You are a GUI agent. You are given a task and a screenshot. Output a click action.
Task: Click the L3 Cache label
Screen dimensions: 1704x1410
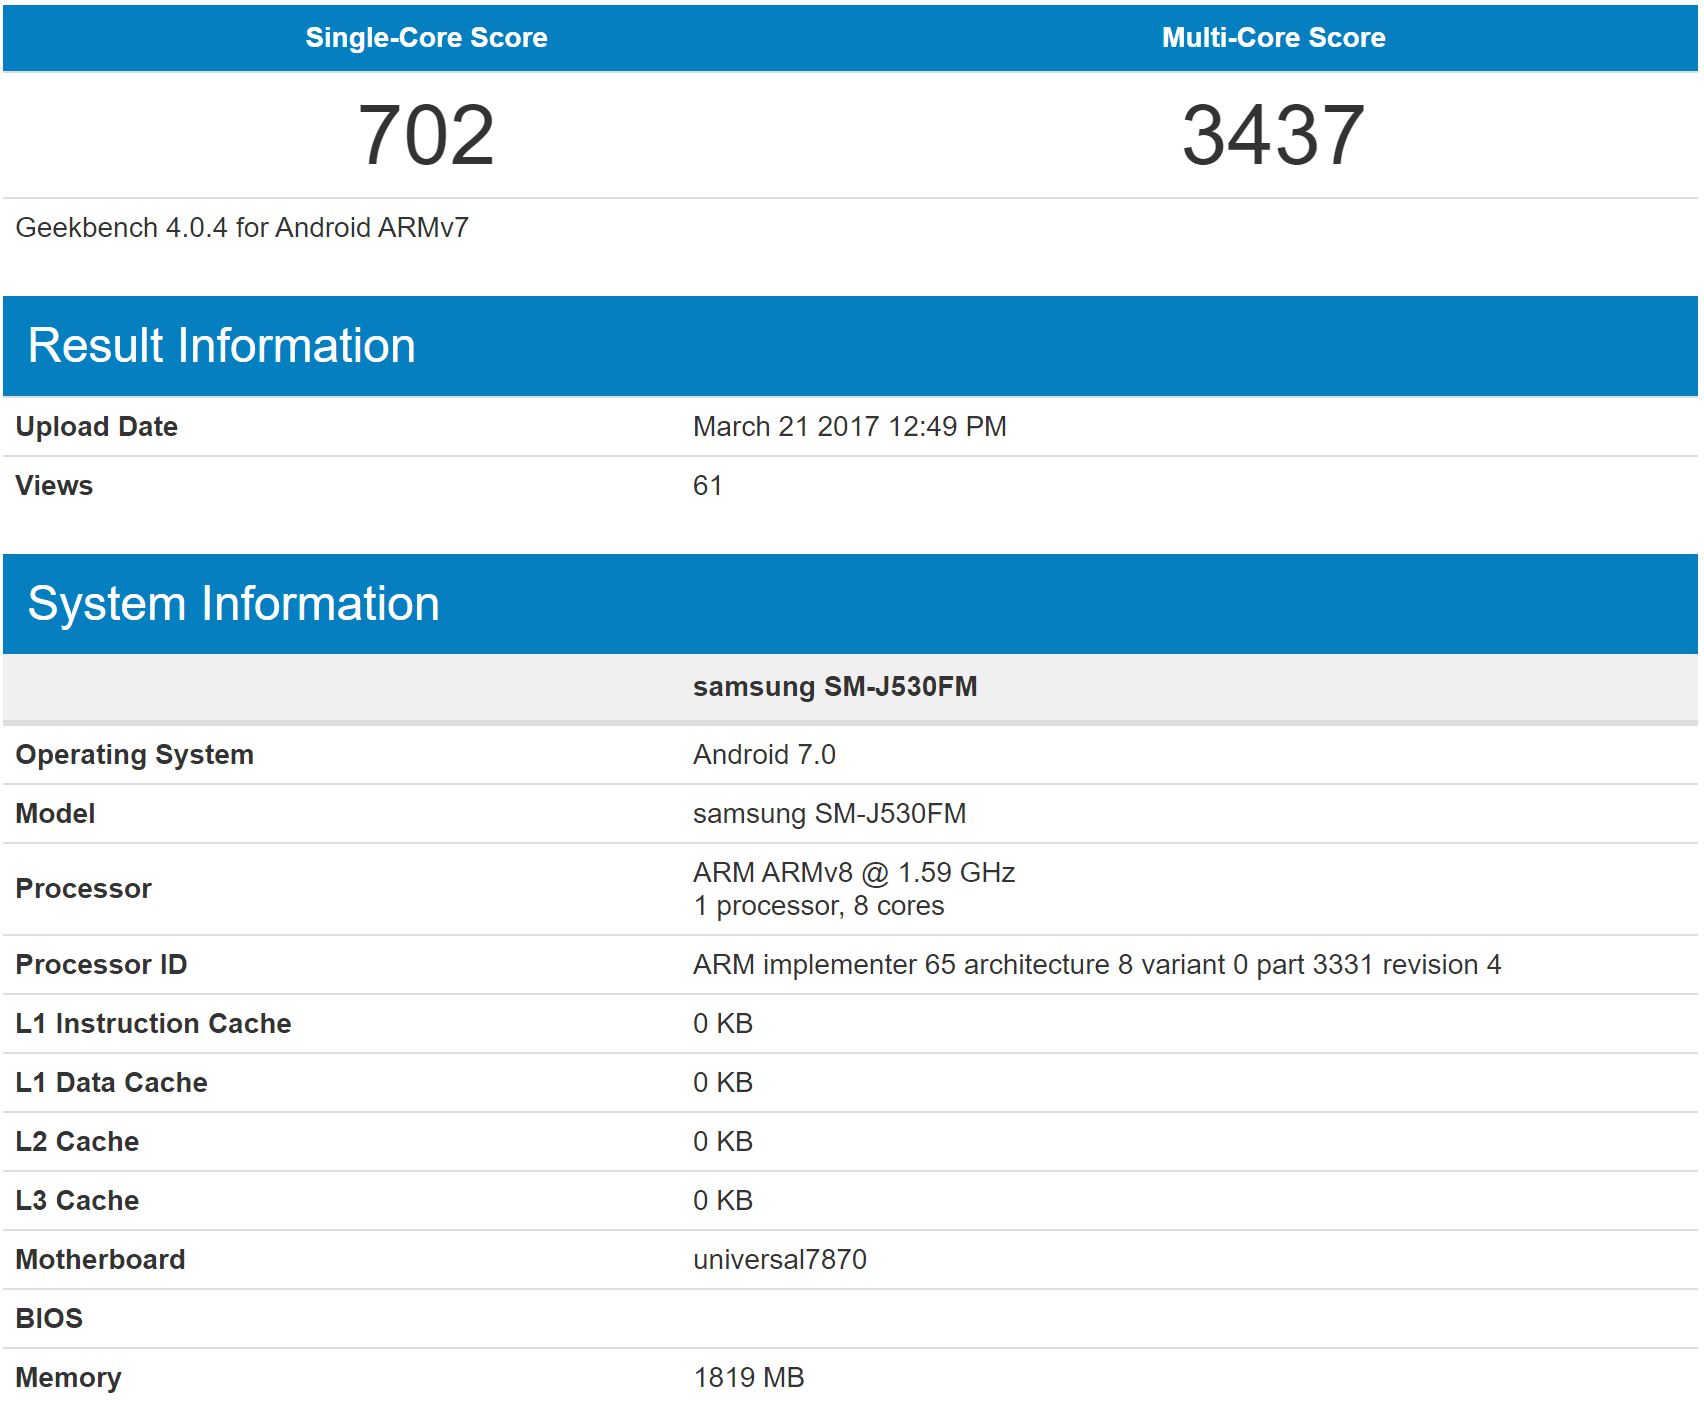click(x=77, y=1201)
